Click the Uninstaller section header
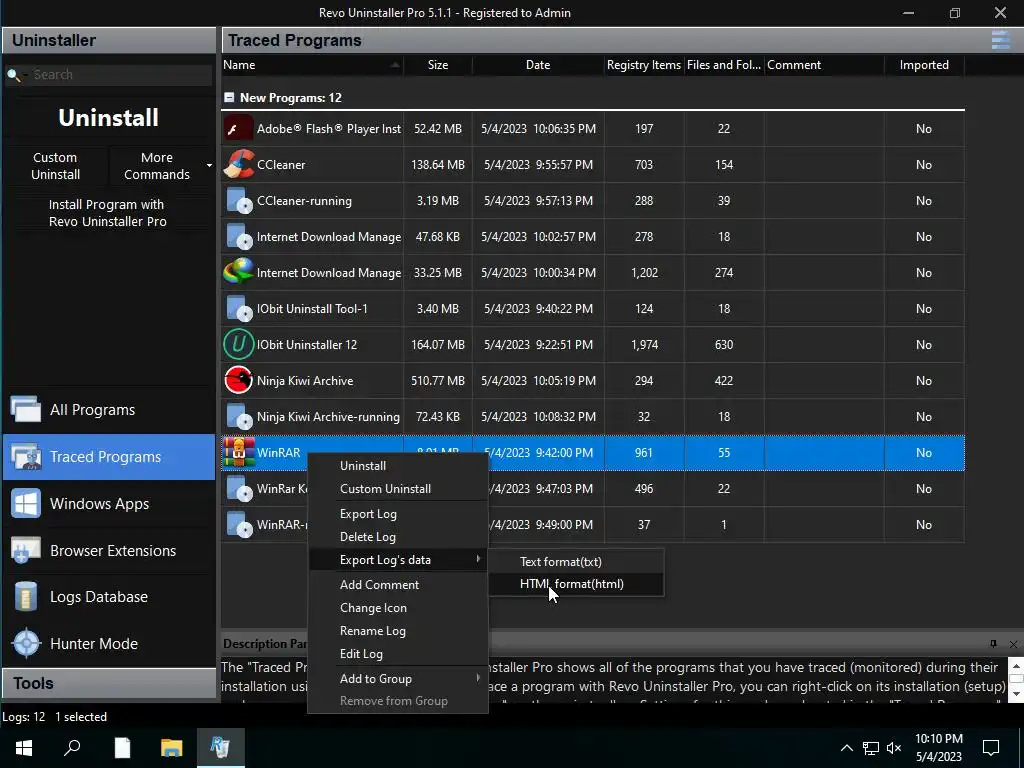Image resolution: width=1024 pixels, height=768 pixels. click(x=109, y=40)
